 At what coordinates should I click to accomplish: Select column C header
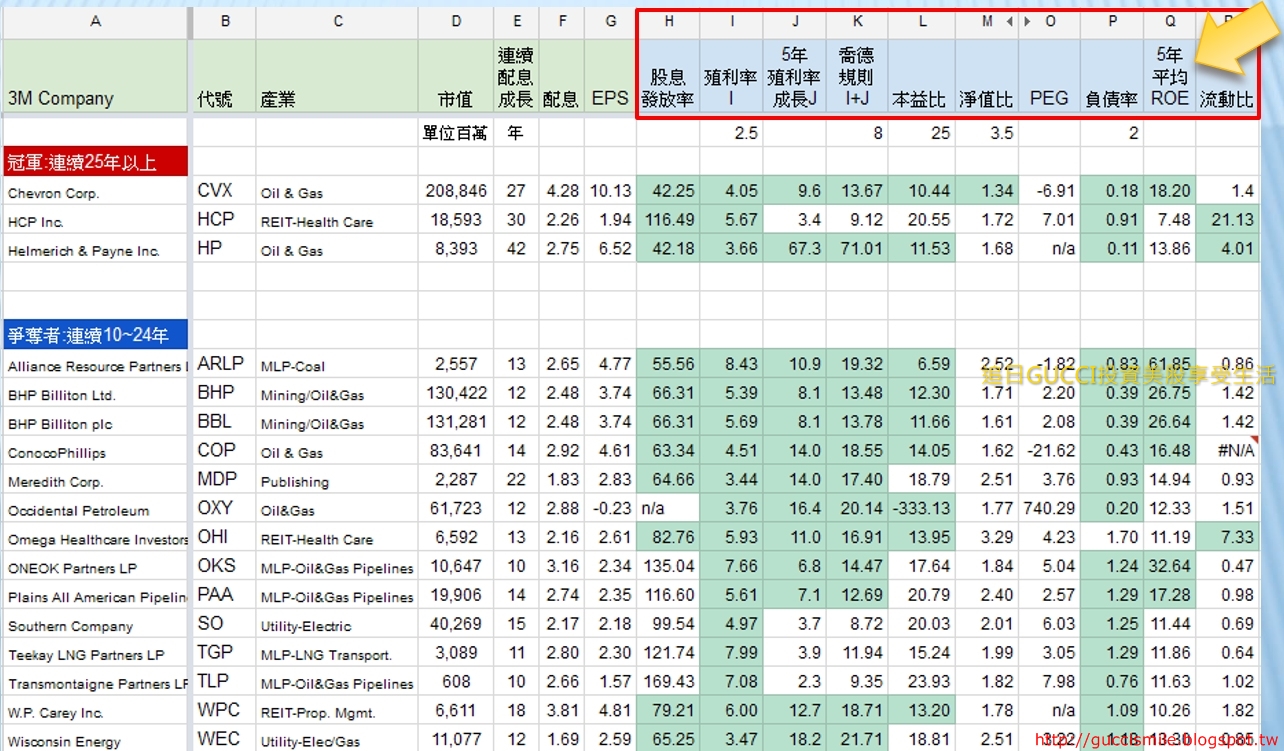[337, 21]
